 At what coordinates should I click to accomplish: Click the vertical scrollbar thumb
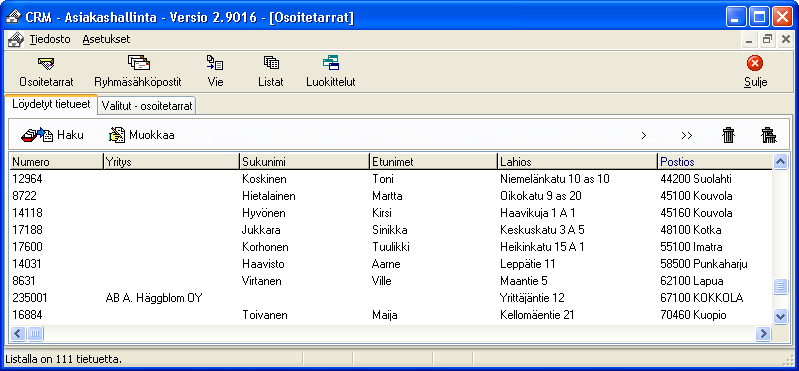[x=780, y=286]
